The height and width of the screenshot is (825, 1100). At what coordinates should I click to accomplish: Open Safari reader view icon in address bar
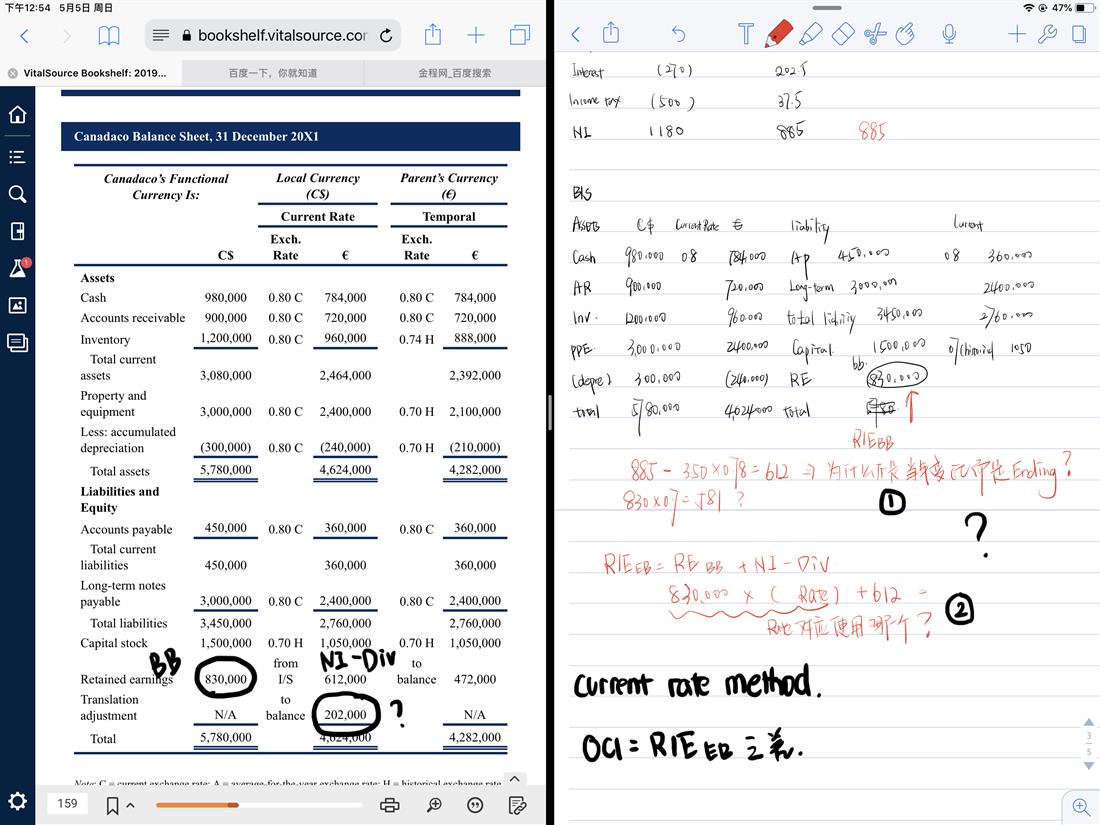[161, 35]
